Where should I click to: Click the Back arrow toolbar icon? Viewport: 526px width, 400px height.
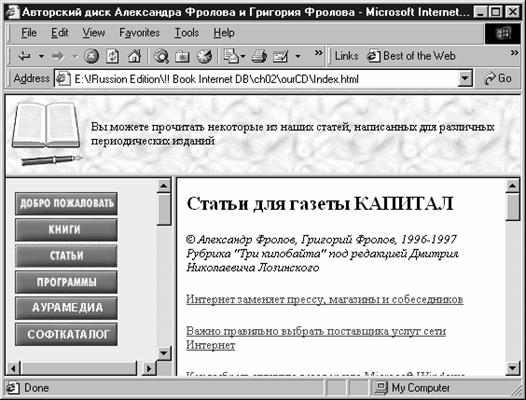coord(24,56)
